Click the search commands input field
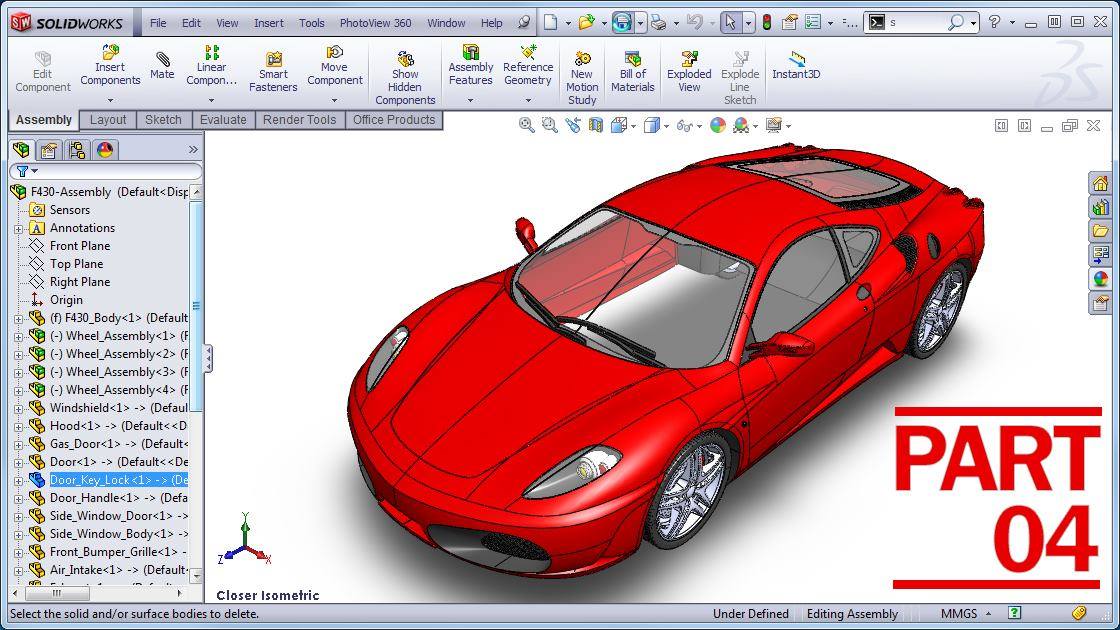Screen dimensions: 1120x630 (x=916, y=23)
